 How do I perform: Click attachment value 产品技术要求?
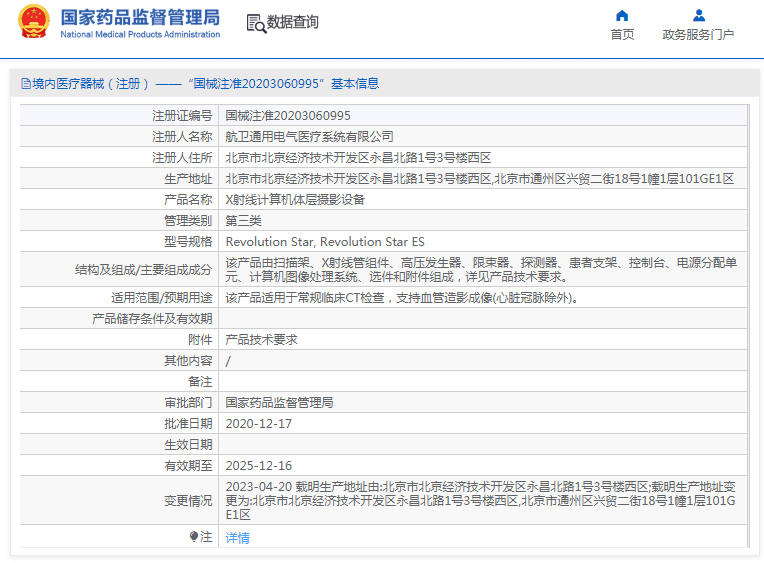click(262, 339)
